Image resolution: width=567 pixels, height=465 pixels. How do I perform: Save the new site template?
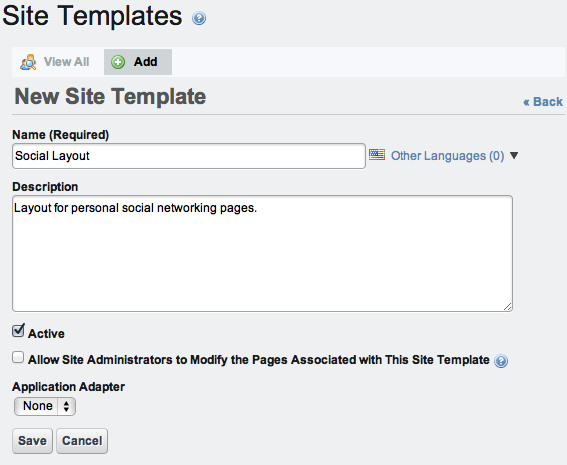click(32, 441)
